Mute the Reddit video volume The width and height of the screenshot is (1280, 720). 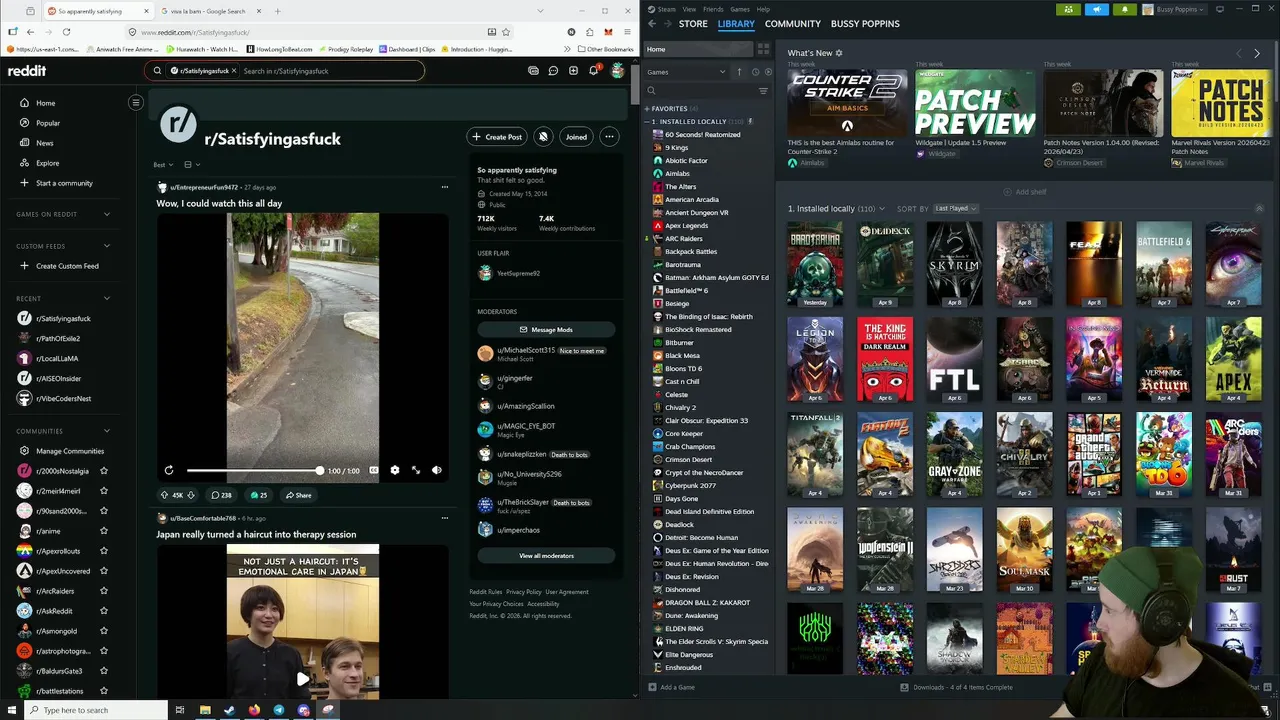437,470
